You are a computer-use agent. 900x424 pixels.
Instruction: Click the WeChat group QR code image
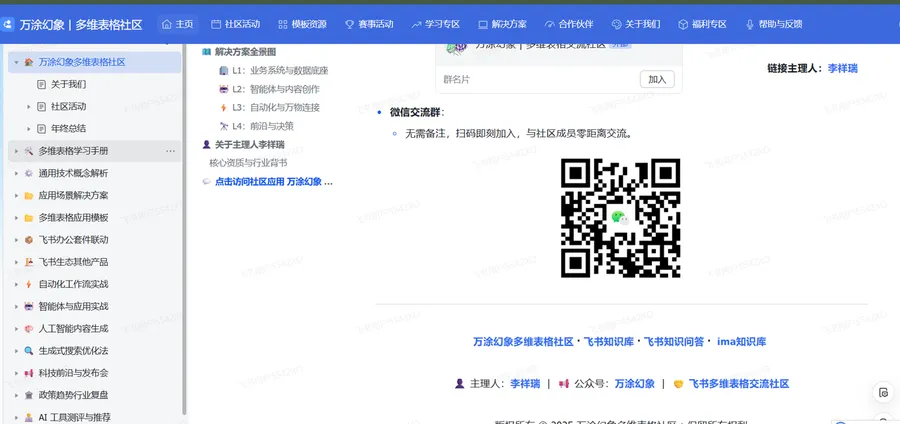pos(620,219)
